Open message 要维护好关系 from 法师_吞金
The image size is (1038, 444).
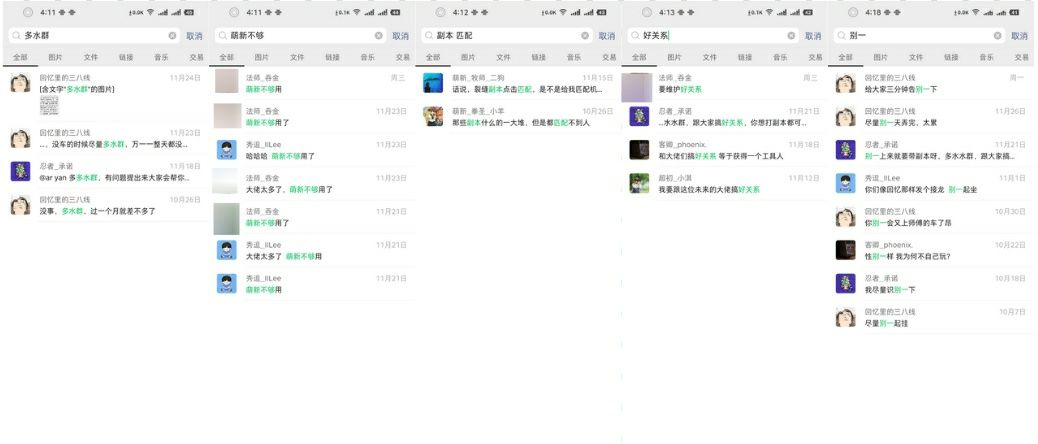pyautogui.click(x=724, y=83)
